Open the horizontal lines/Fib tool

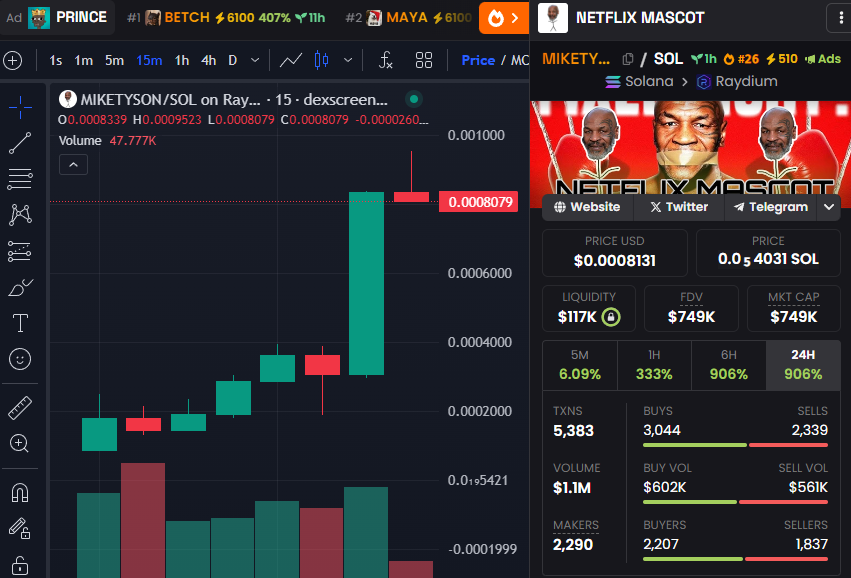pyautogui.click(x=20, y=179)
